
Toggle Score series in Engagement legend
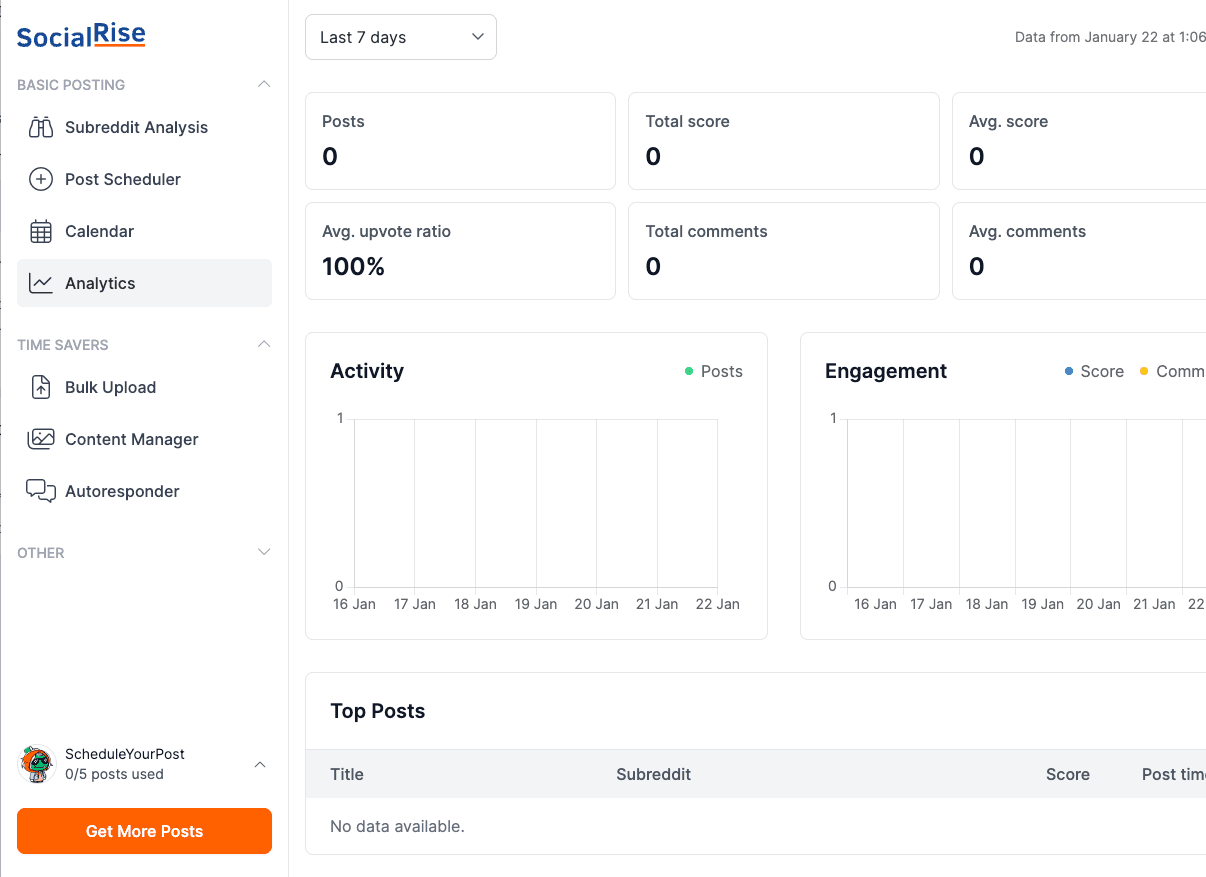tap(1095, 371)
